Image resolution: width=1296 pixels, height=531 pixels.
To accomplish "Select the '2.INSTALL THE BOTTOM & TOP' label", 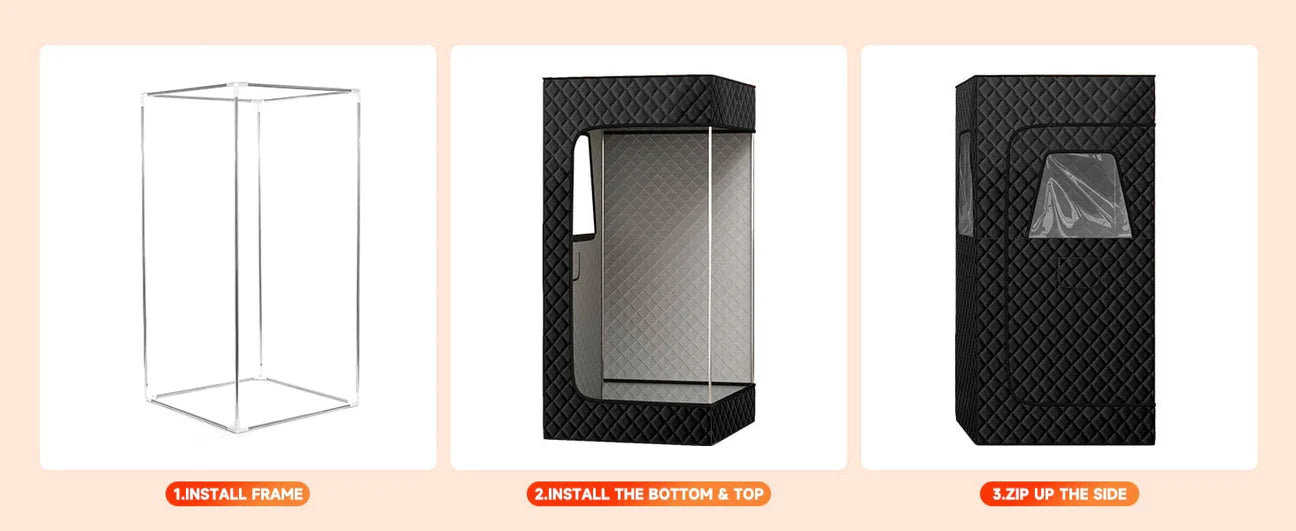I will click(x=648, y=494).
